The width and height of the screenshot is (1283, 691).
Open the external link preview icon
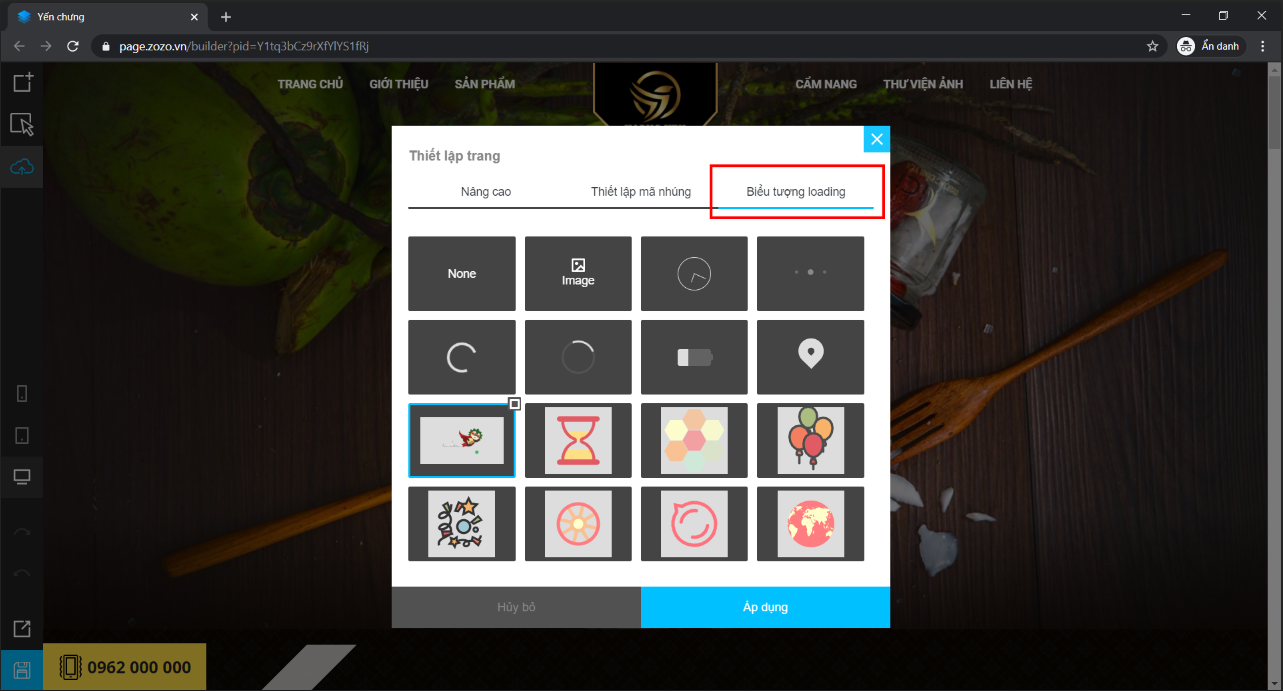[22, 629]
